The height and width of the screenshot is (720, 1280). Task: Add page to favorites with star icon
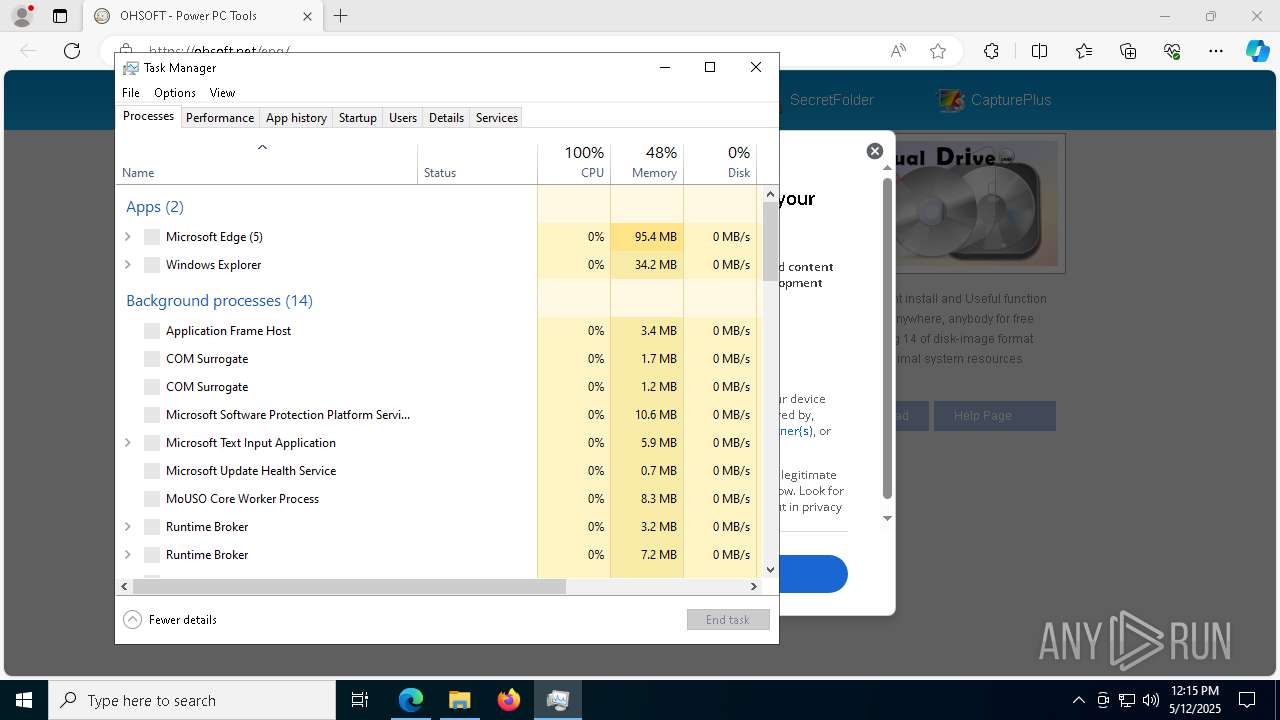(938, 51)
